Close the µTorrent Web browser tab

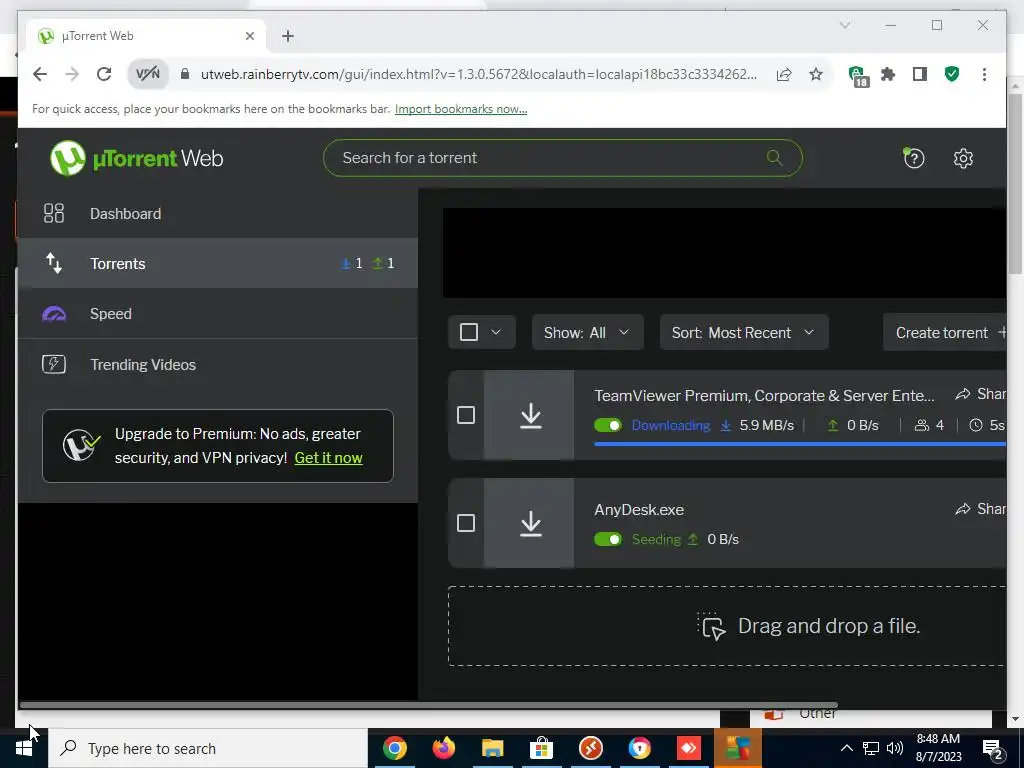point(249,36)
